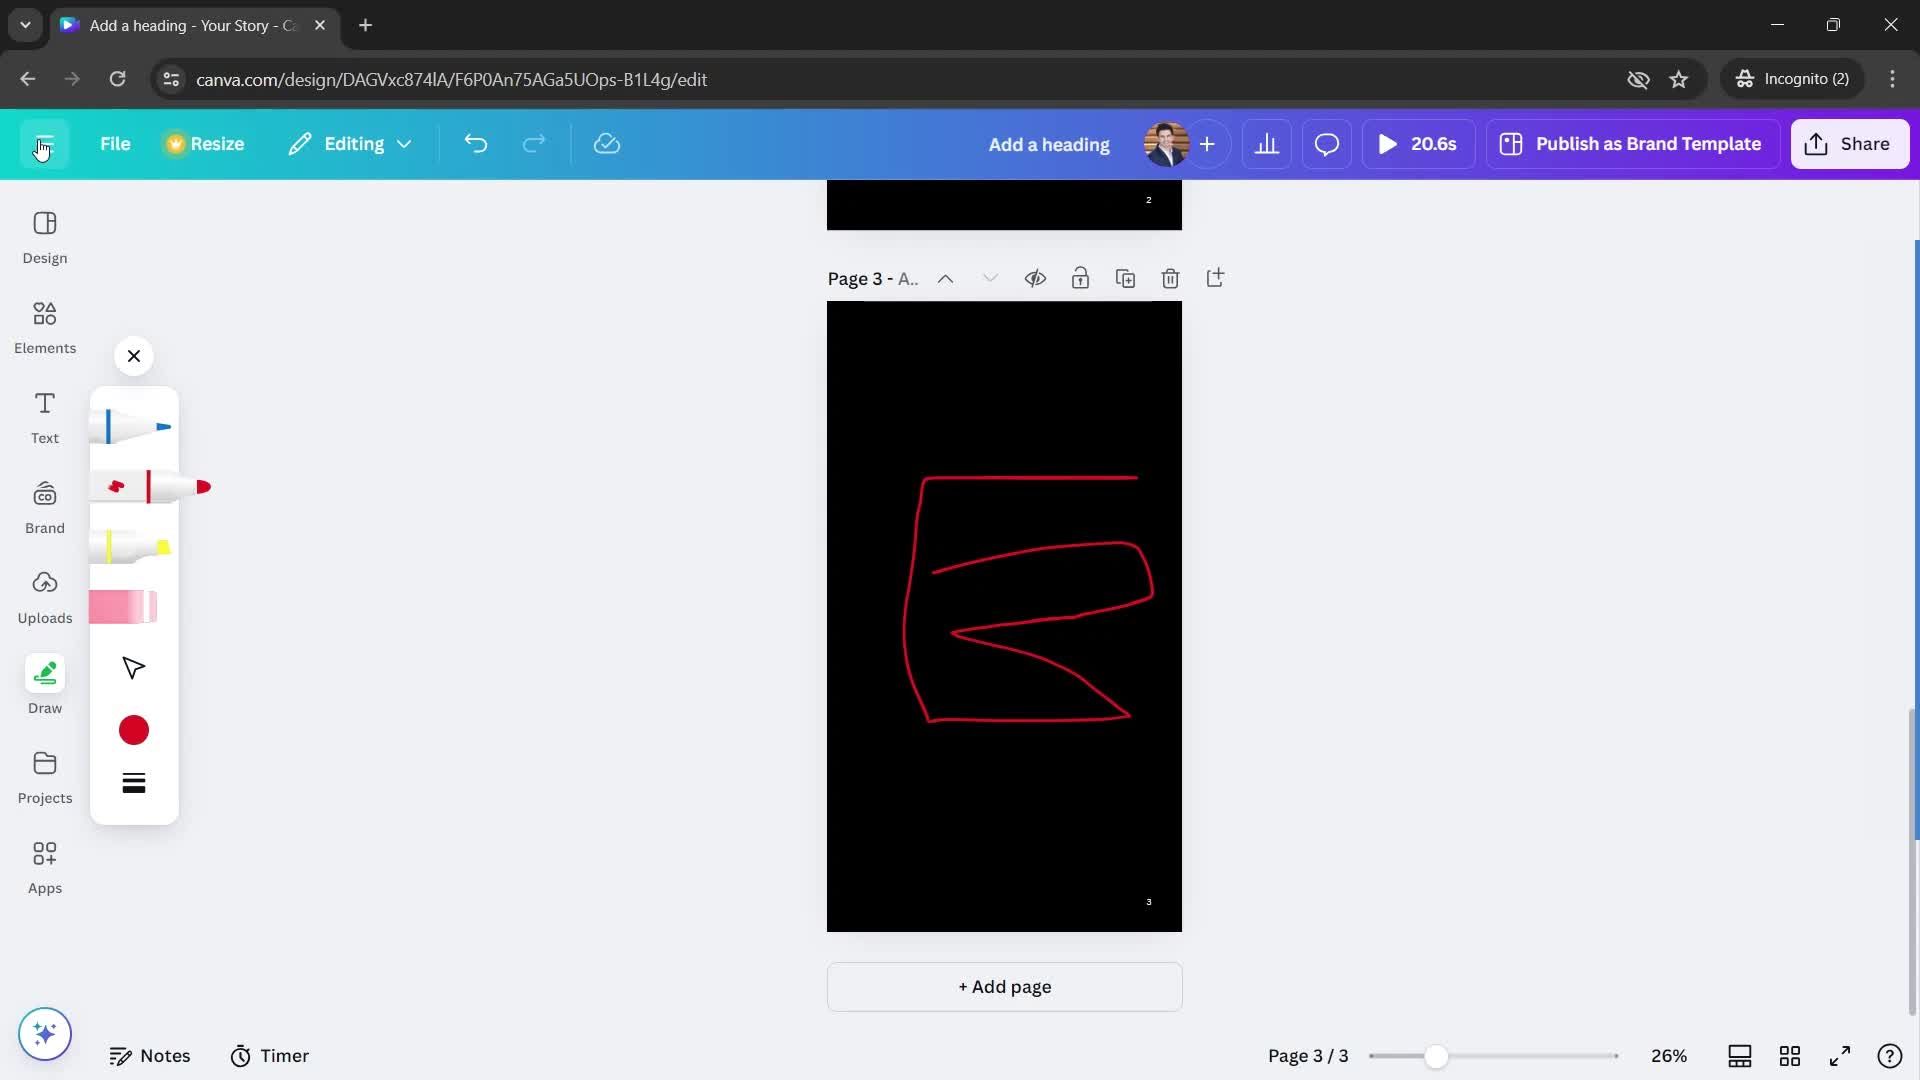Check cloud save status icon
Screen dimensions: 1920x1080
point(607,144)
